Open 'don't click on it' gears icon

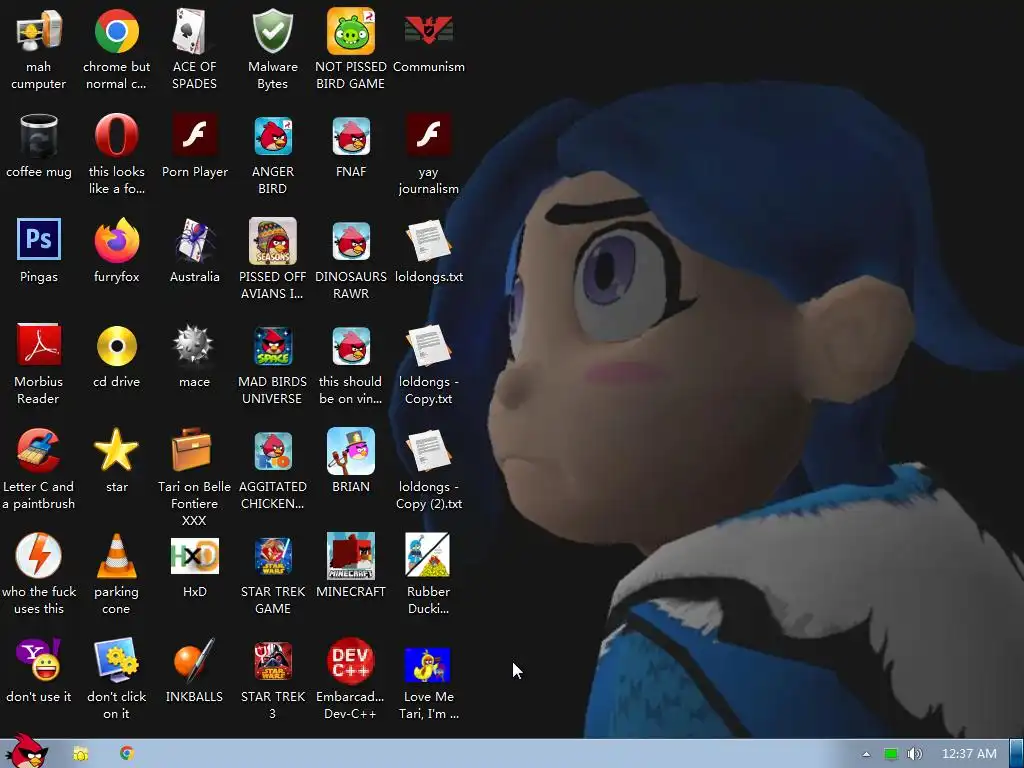tap(116, 660)
